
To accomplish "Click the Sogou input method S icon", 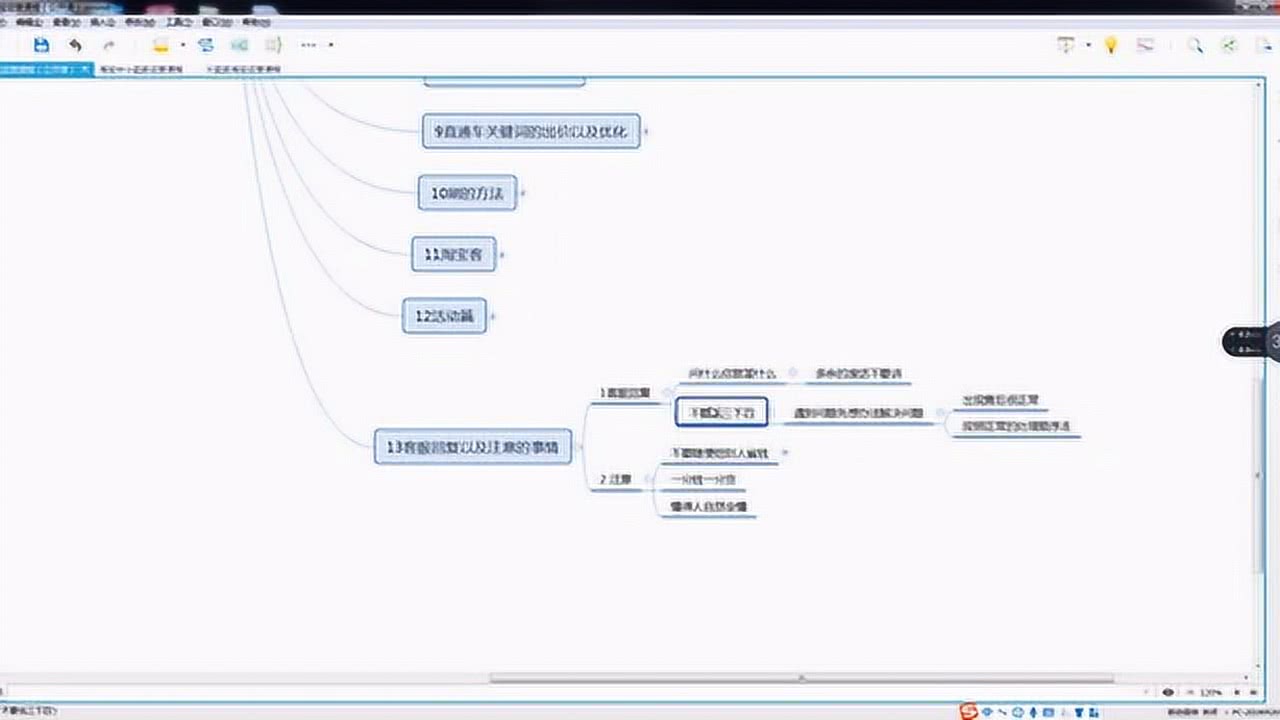I will point(968,711).
